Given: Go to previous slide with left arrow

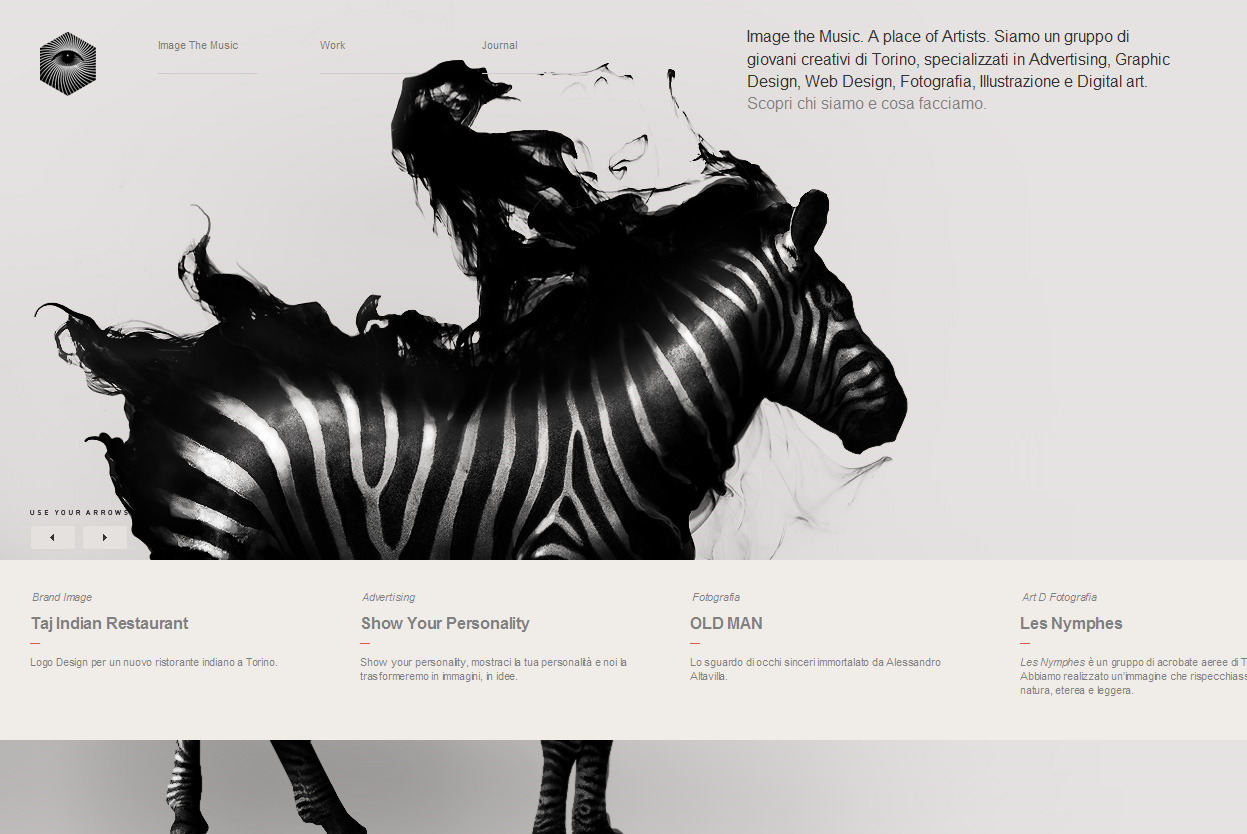Looking at the screenshot, I should (x=53, y=537).
